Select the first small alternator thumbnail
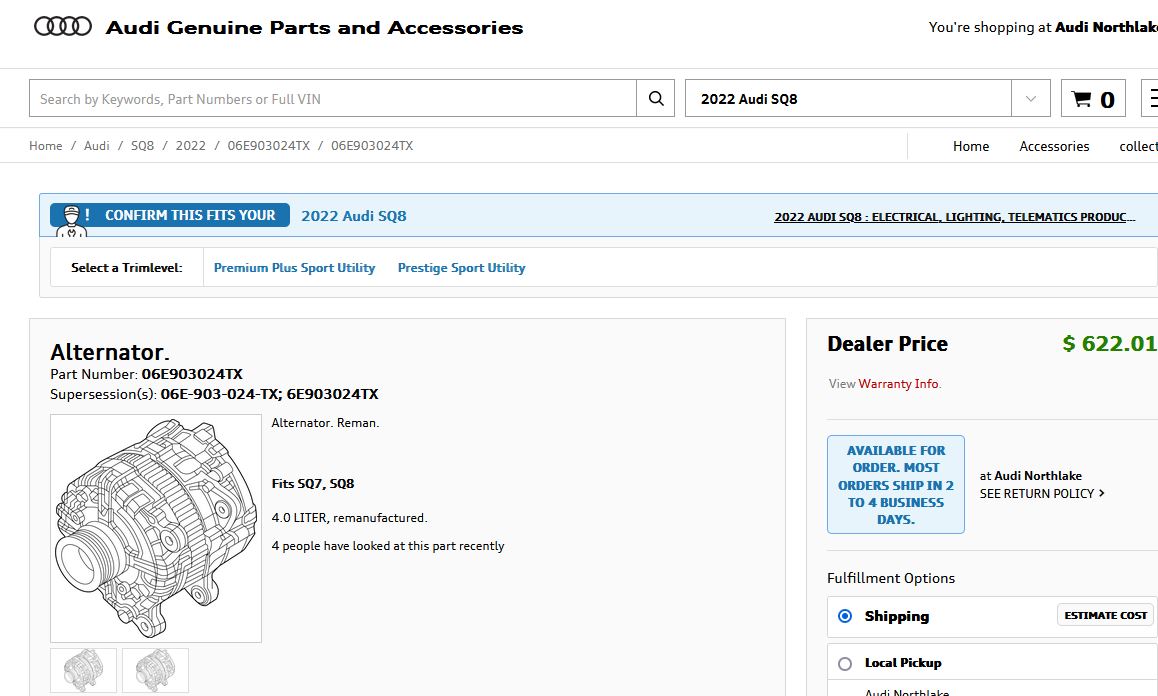Screen dimensions: 1158x696 83,670
